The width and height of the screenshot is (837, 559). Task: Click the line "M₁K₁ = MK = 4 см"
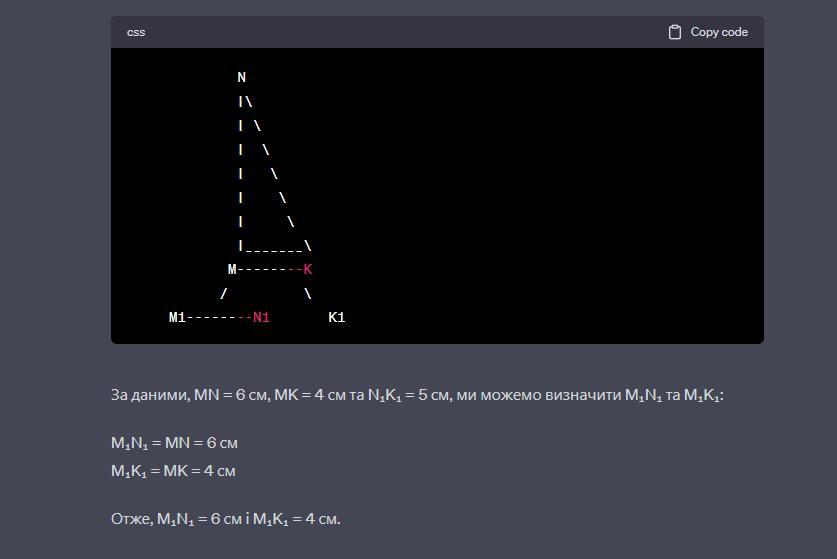point(173,471)
